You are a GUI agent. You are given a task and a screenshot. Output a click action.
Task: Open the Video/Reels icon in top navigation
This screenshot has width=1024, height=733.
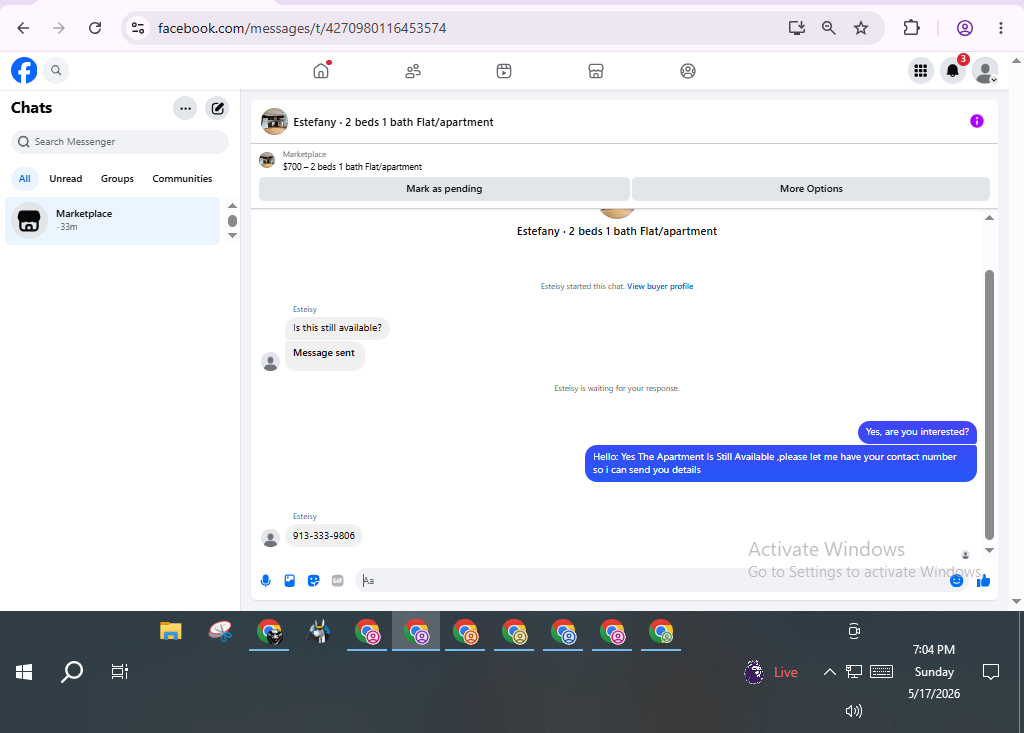click(x=504, y=71)
